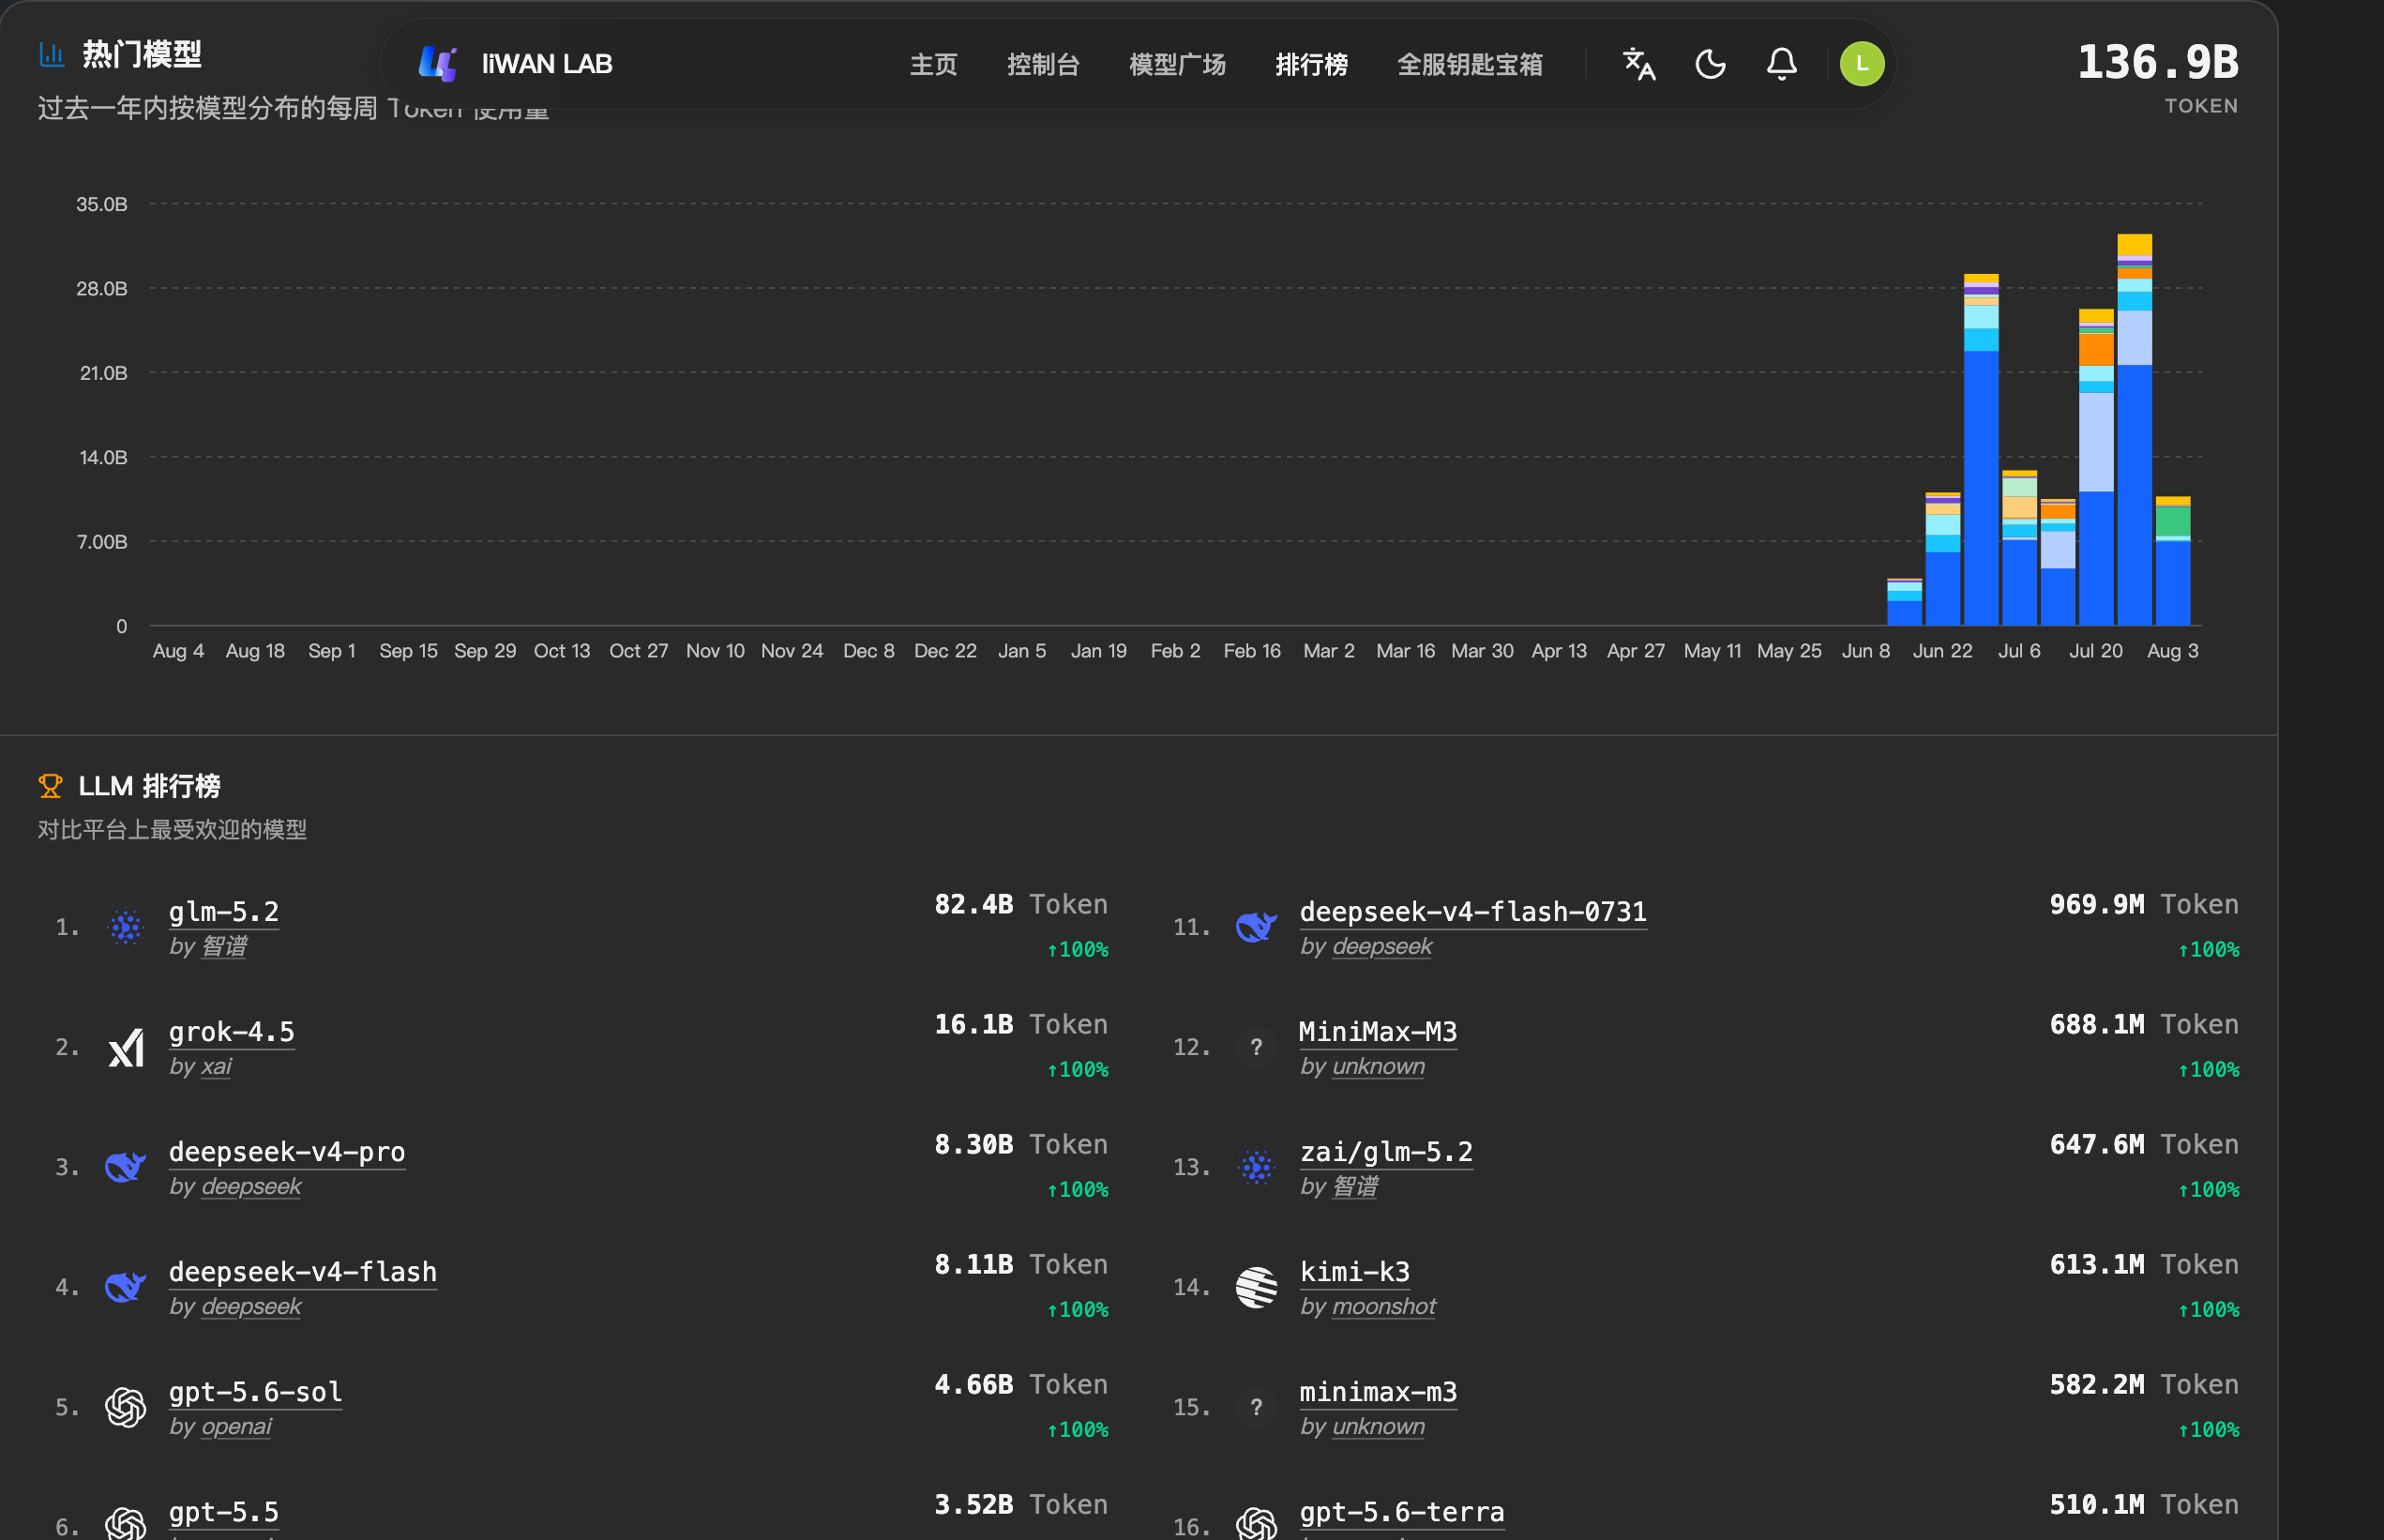2384x1540 pixels.
Task: Open the language translation switcher
Action: [x=1639, y=64]
